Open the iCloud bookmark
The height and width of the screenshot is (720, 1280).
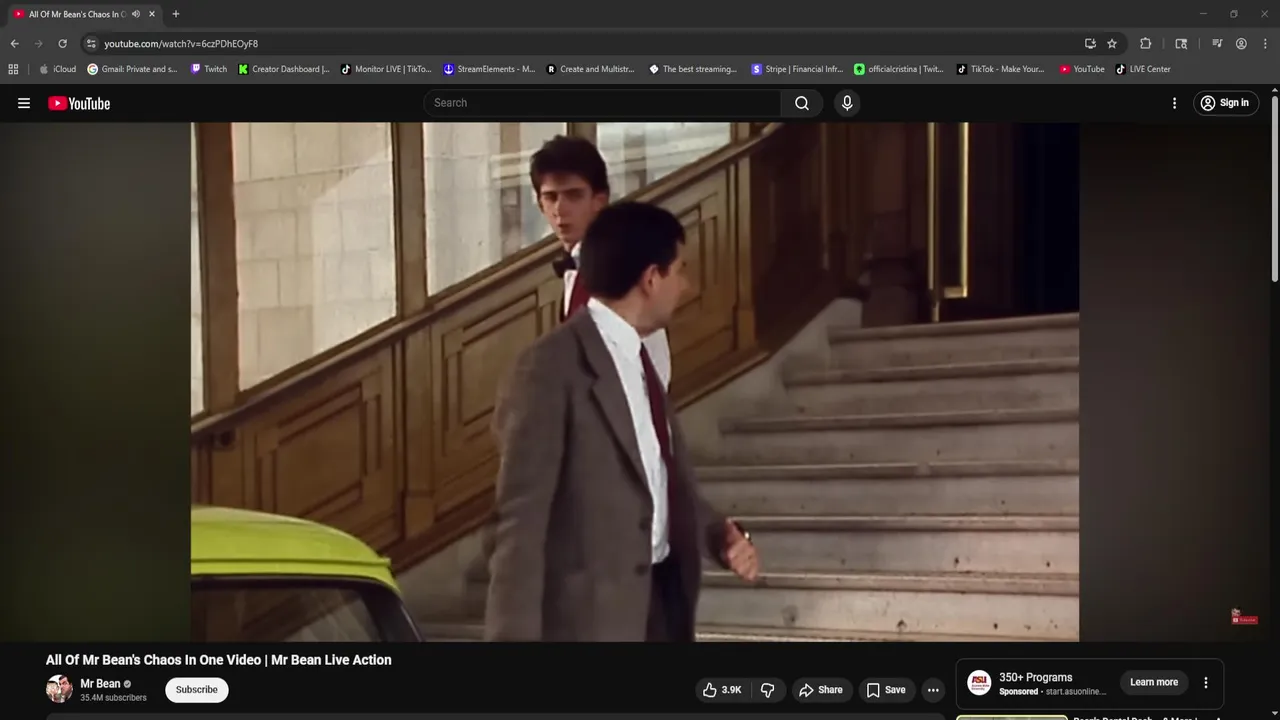57,69
